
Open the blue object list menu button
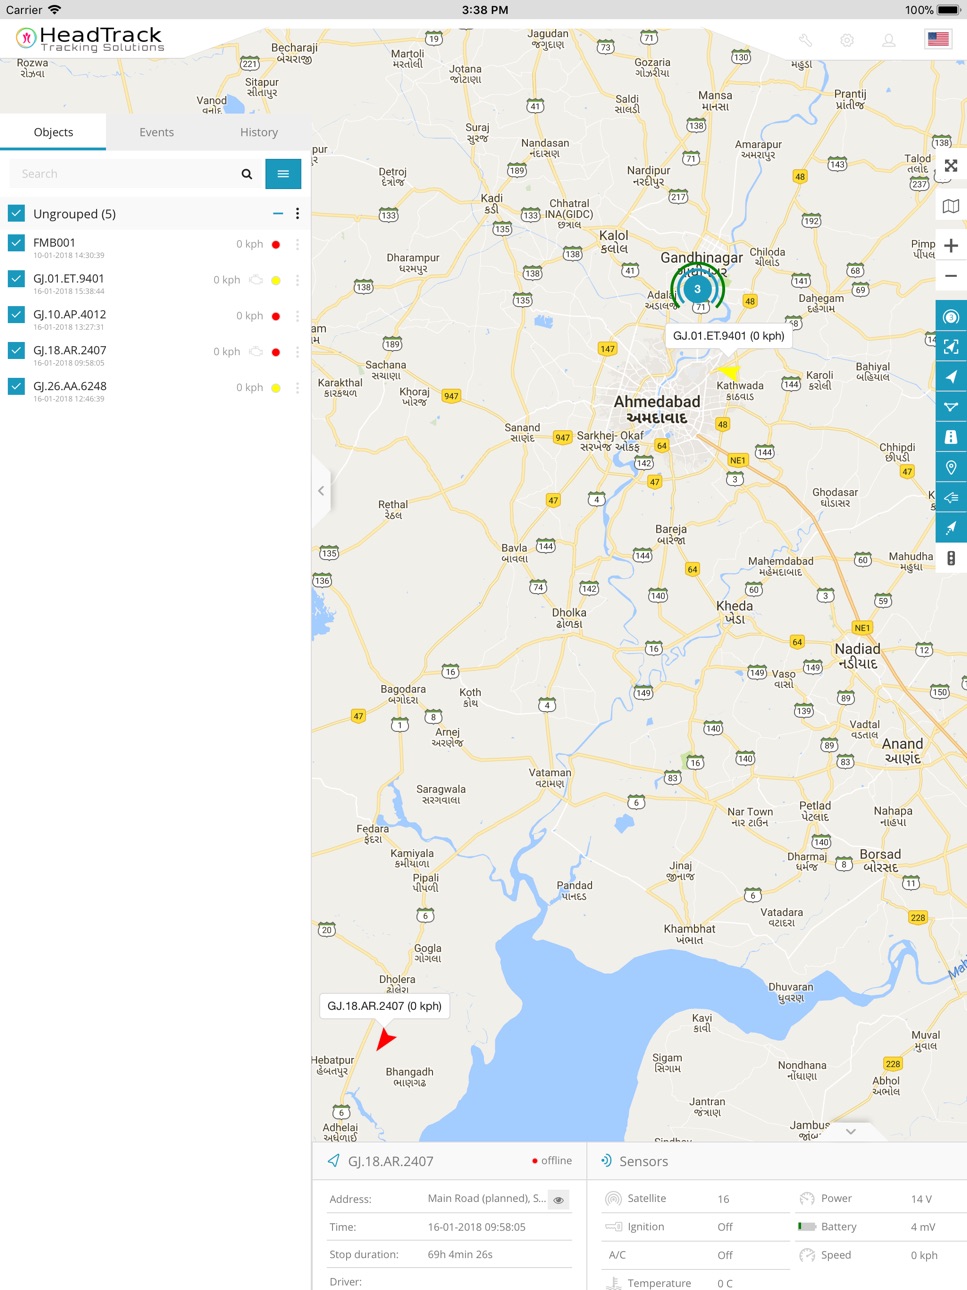pyautogui.click(x=283, y=174)
